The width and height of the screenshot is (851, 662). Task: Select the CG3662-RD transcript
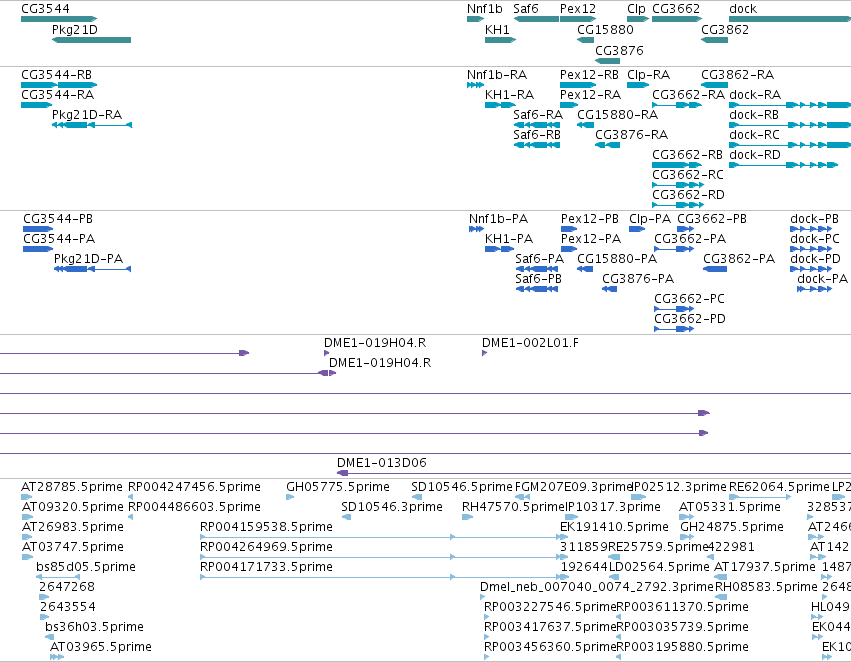678,205
